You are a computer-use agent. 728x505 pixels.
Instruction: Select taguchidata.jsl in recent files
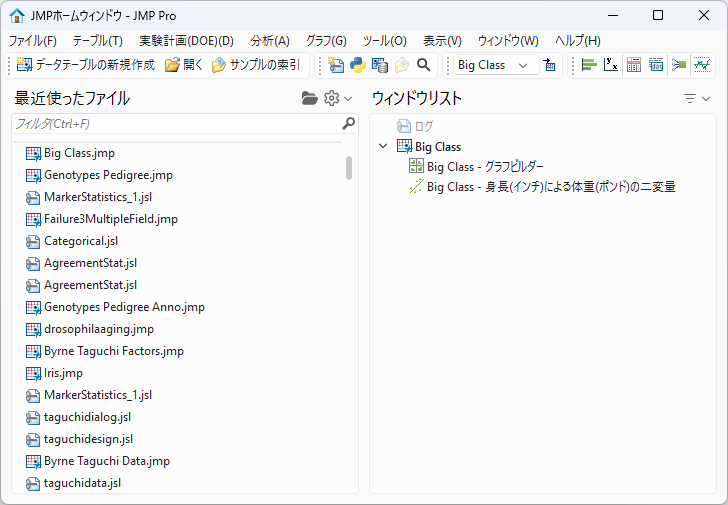coord(82,483)
